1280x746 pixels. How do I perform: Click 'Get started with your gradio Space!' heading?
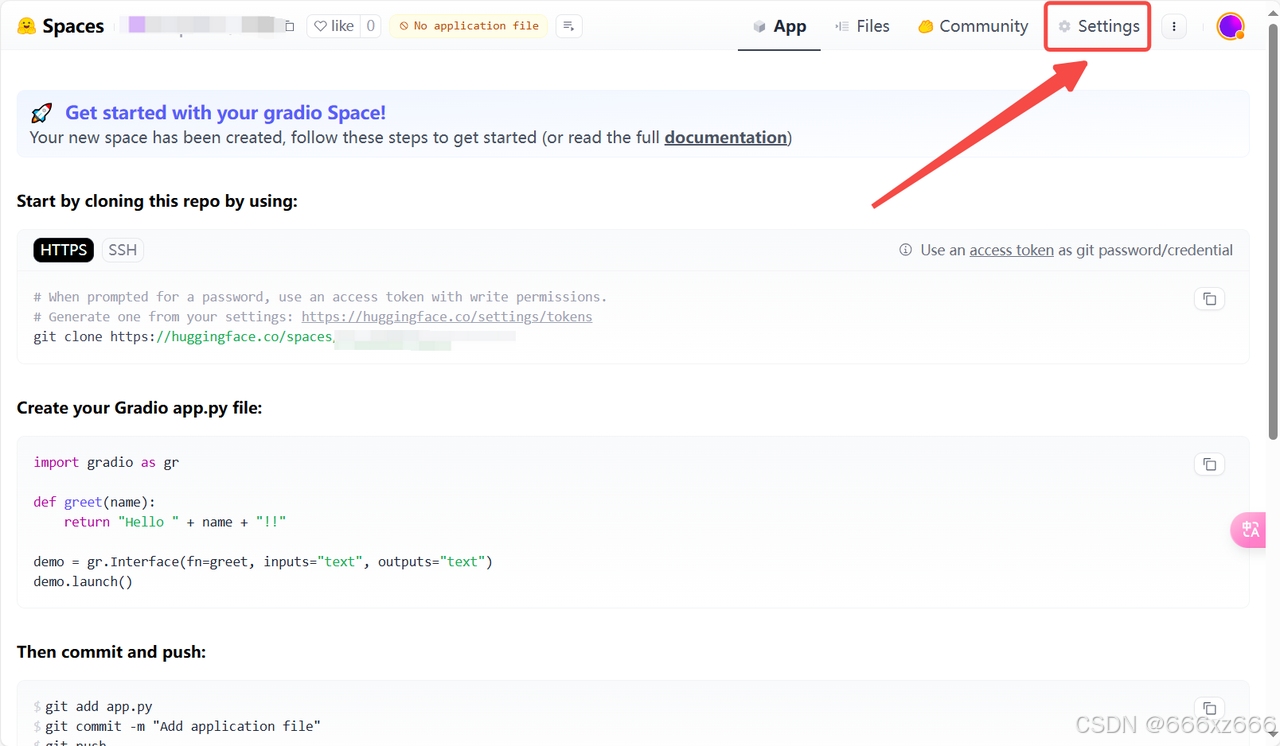click(225, 113)
